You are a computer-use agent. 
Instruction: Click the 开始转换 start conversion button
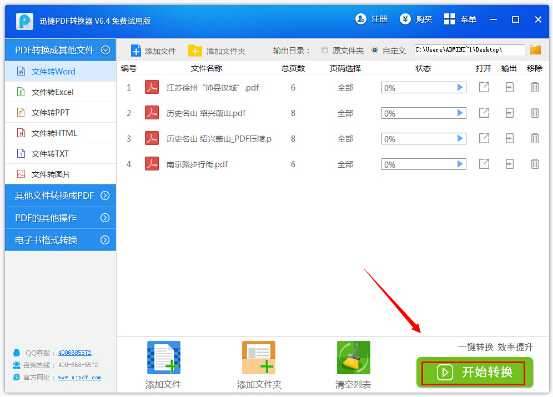474,372
